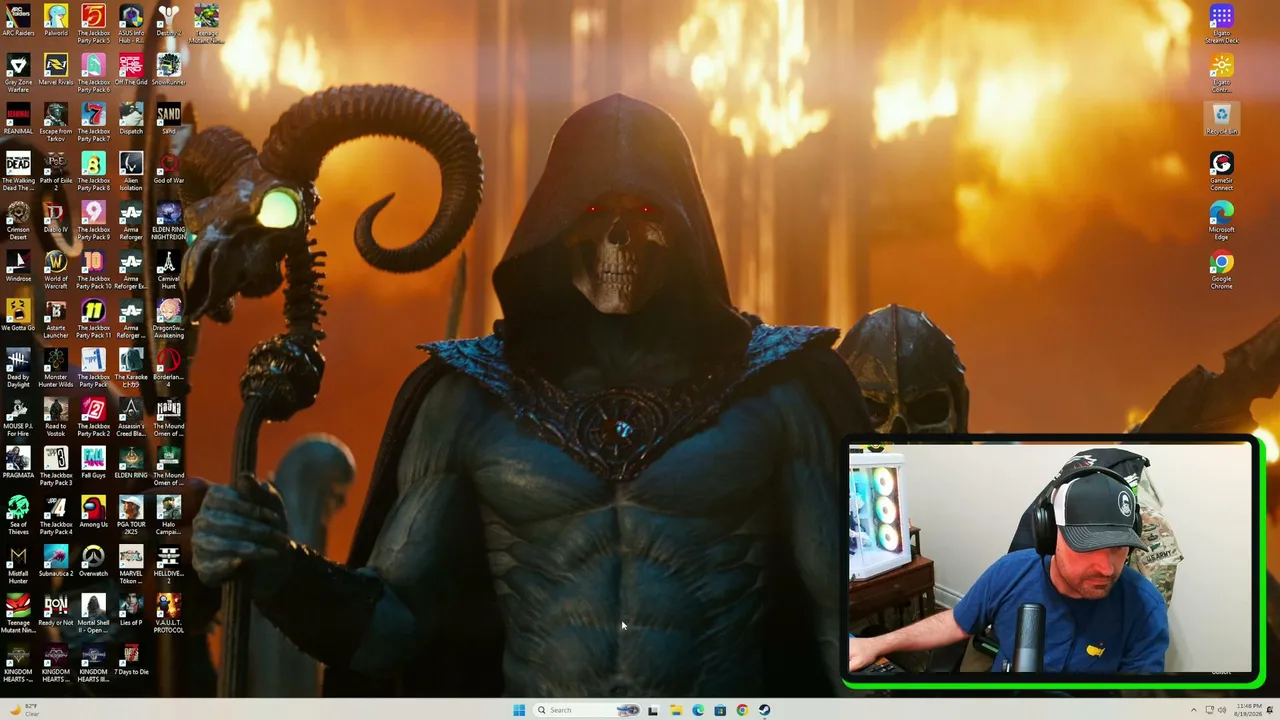Select the Elgato Stream Deck icon
1280x720 pixels.
(x=1221, y=24)
